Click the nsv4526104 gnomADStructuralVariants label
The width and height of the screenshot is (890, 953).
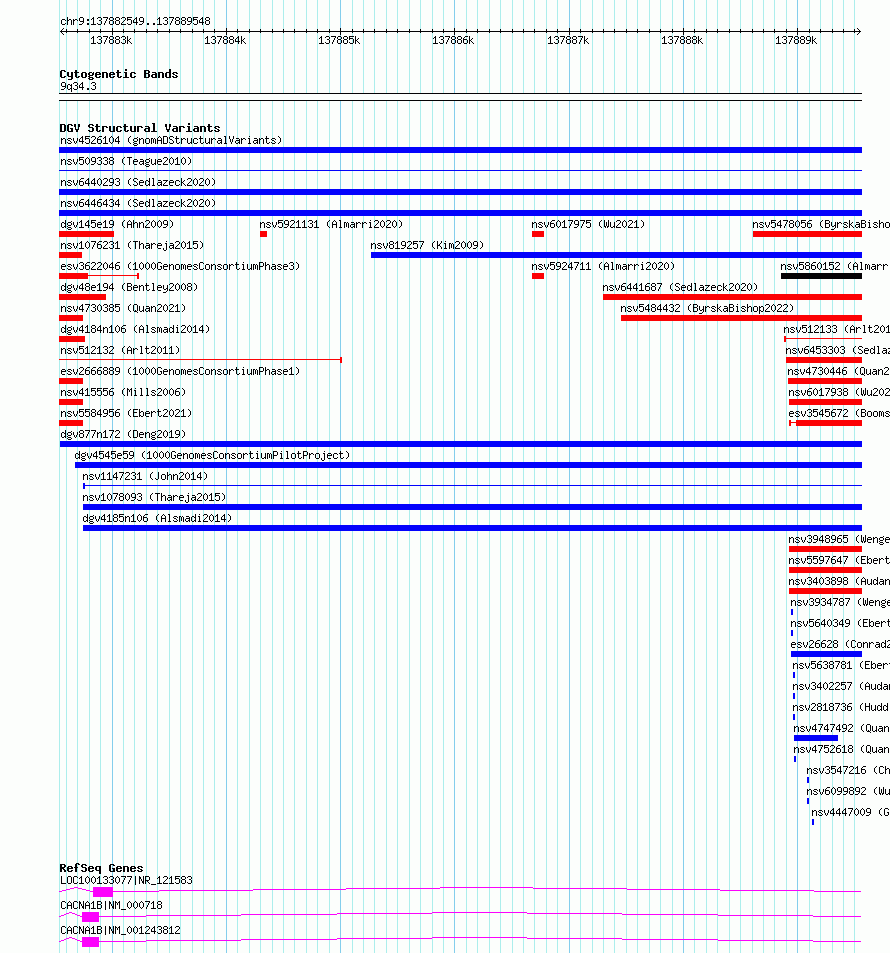[x=171, y=140]
